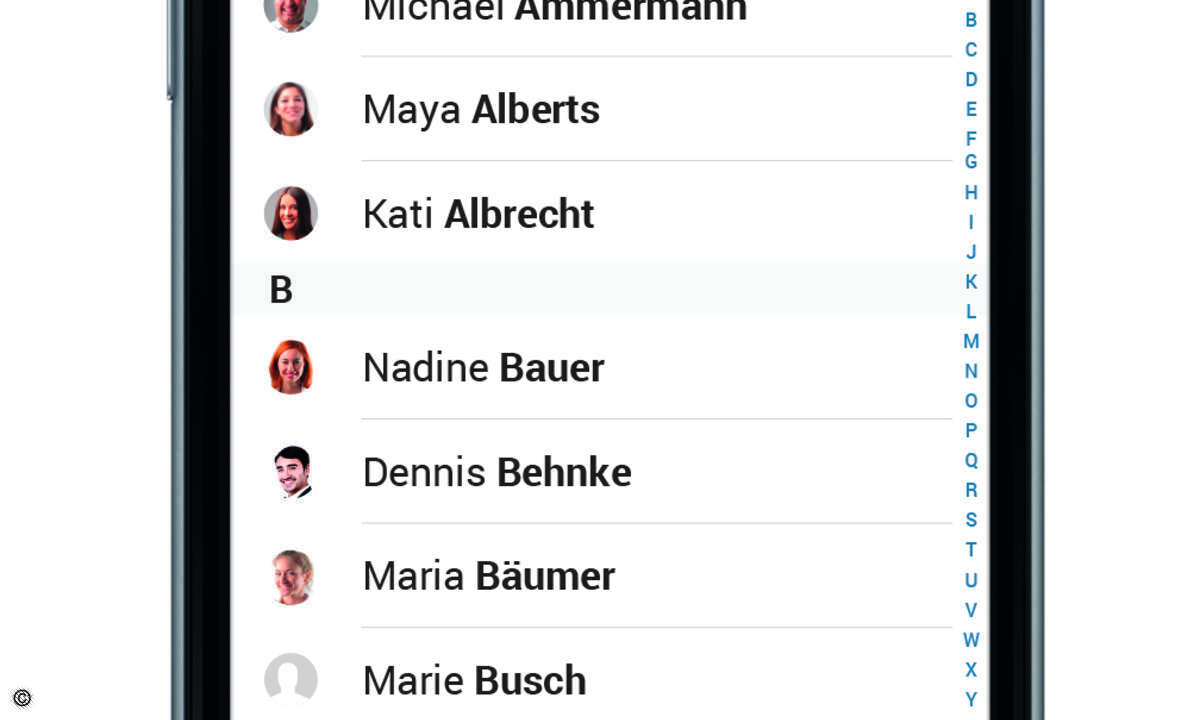Jump to letter K in index
Screen dimensions: 1200x720
(971, 282)
